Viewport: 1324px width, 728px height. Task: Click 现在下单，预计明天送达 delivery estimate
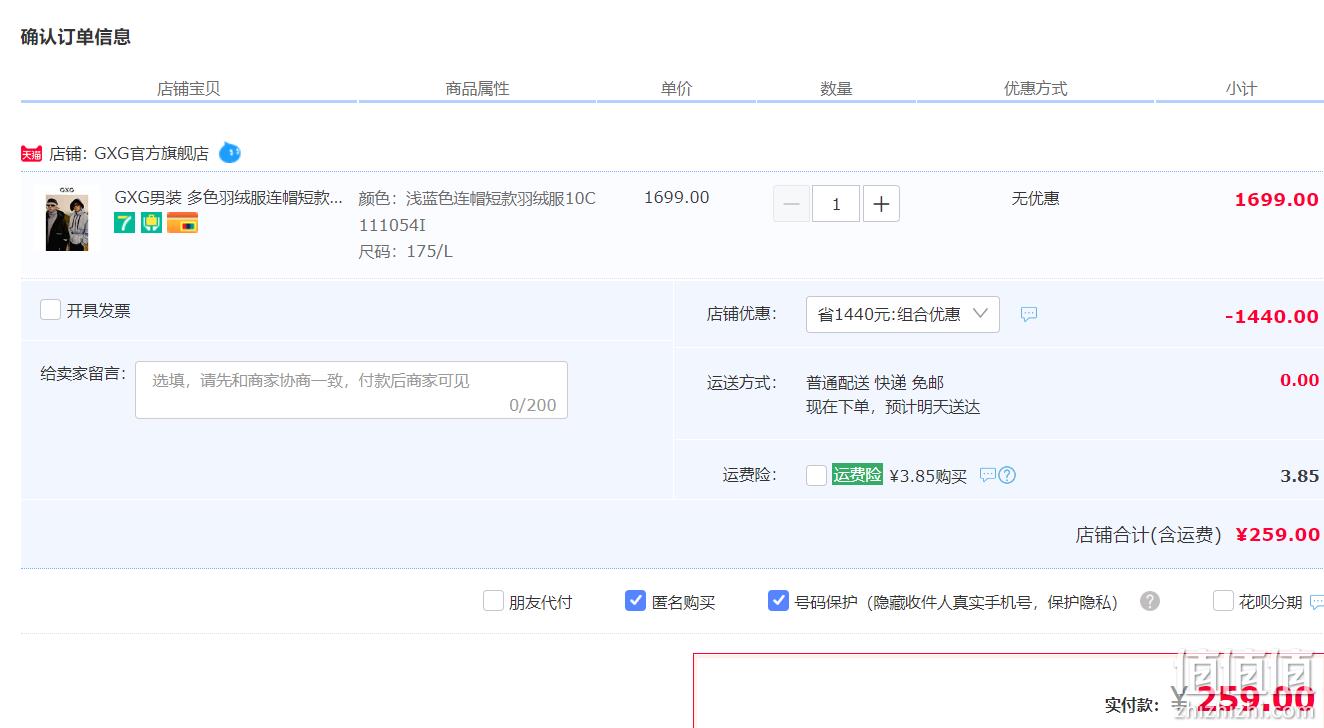pyautogui.click(x=893, y=407)
